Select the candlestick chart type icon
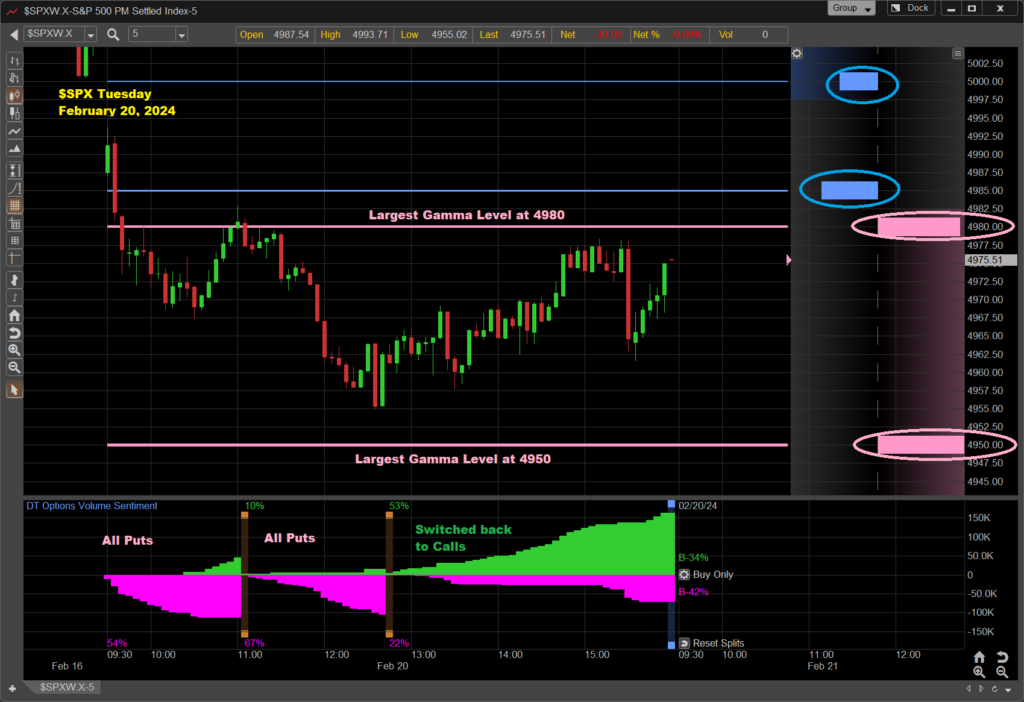Screen dimensions: 1024x702 click(x=14, y=96)
